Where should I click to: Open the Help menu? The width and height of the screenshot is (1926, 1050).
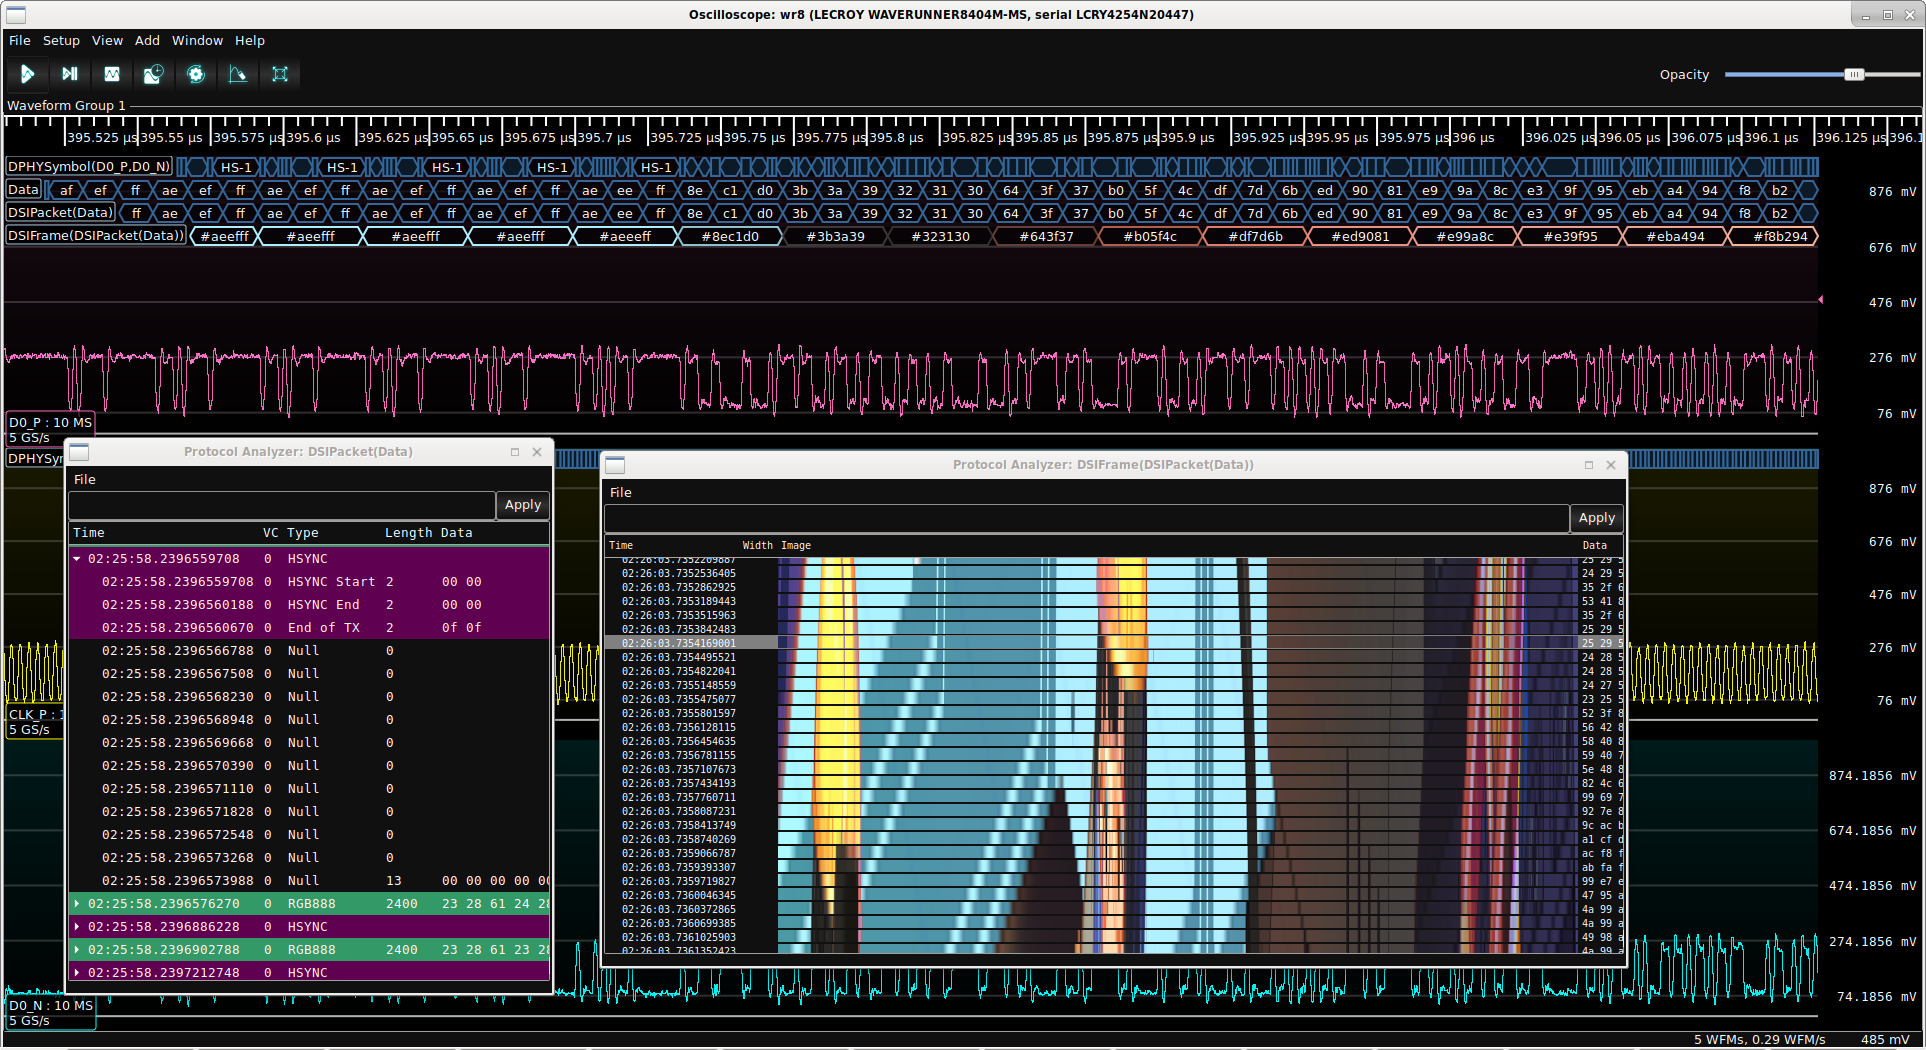coord(250,41)
